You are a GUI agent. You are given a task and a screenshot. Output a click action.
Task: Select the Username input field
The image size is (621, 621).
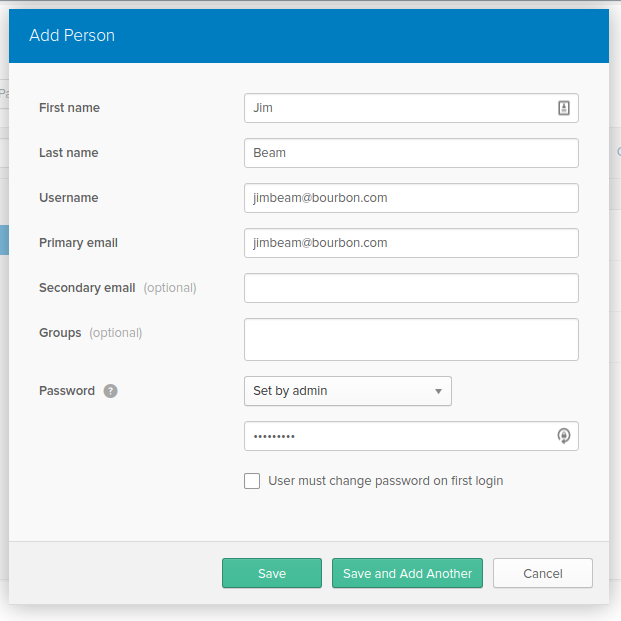click(x=410, y=198)
